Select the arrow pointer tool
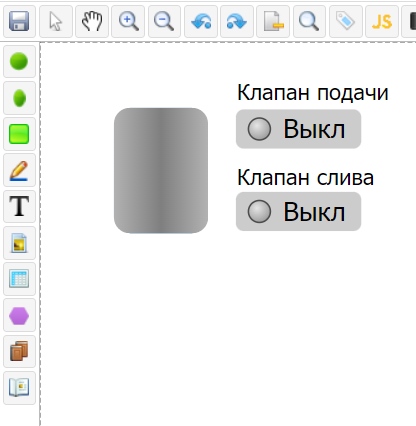 [56, 21]
